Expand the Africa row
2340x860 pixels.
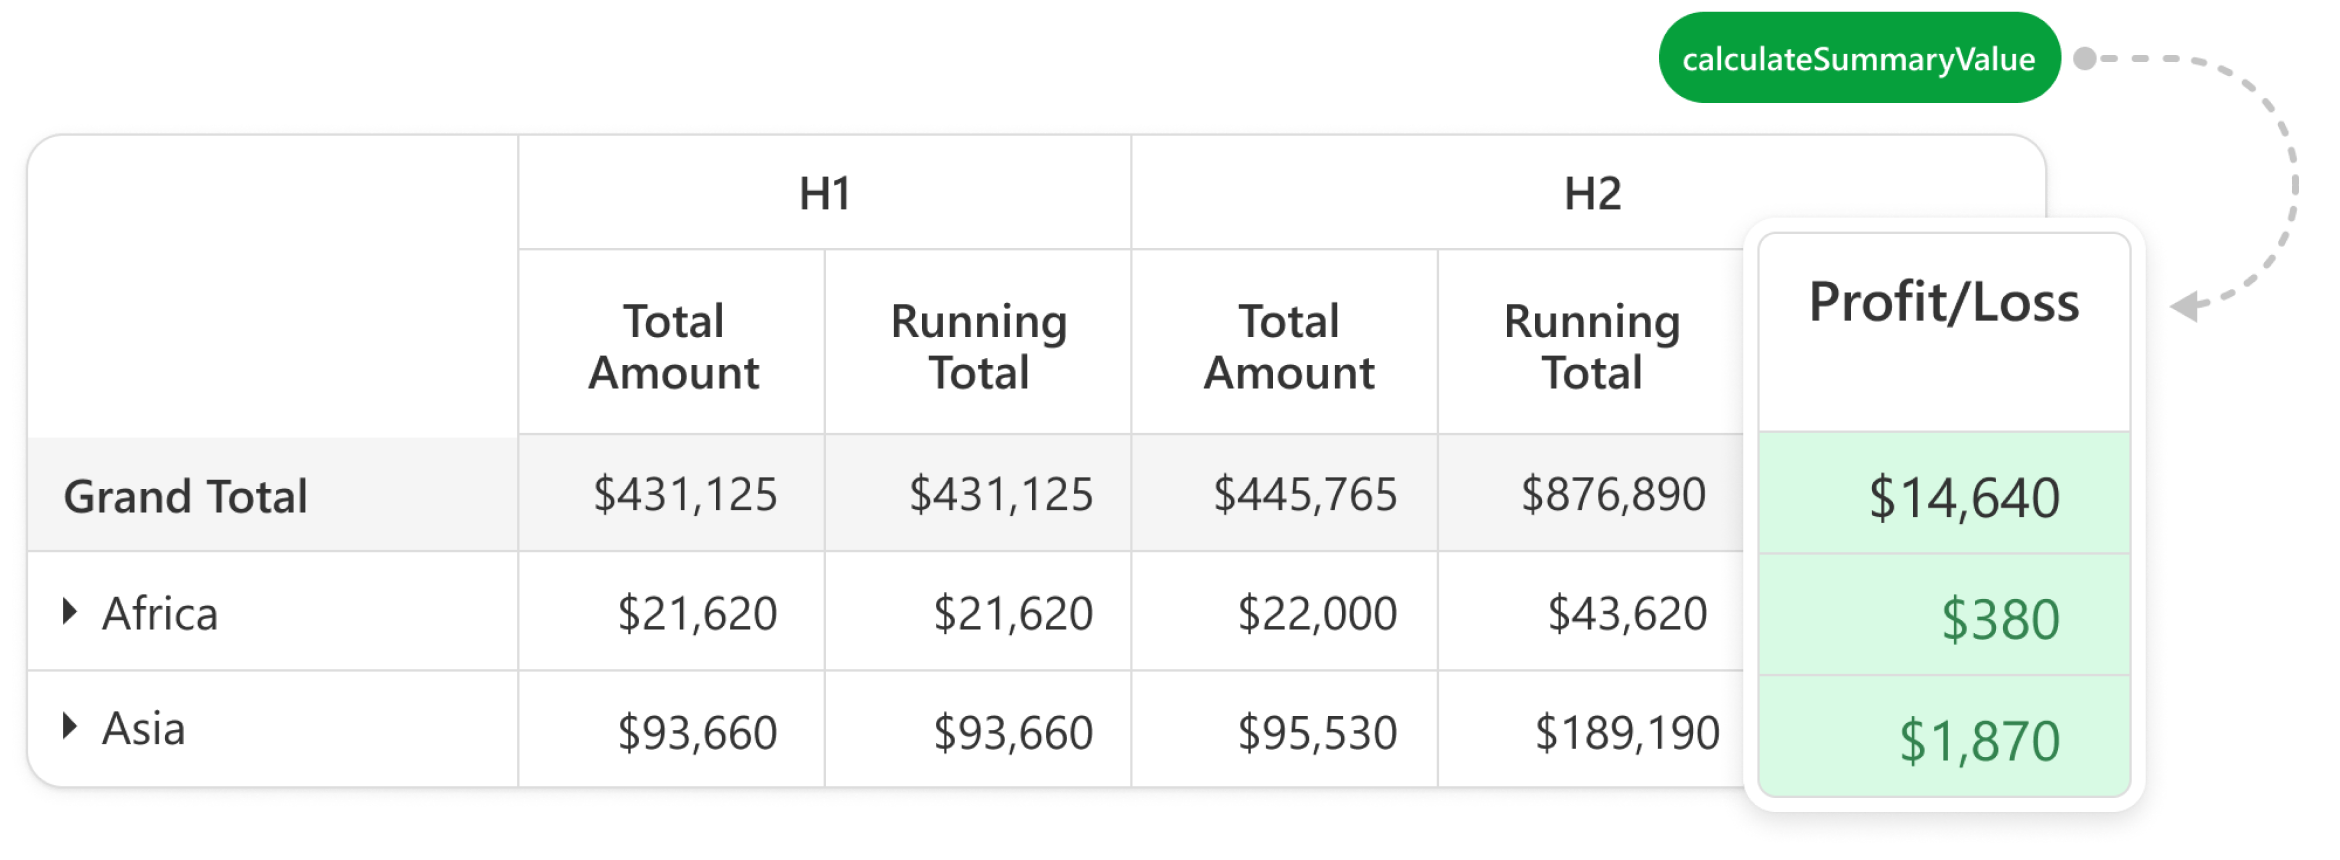coord(69,612)
